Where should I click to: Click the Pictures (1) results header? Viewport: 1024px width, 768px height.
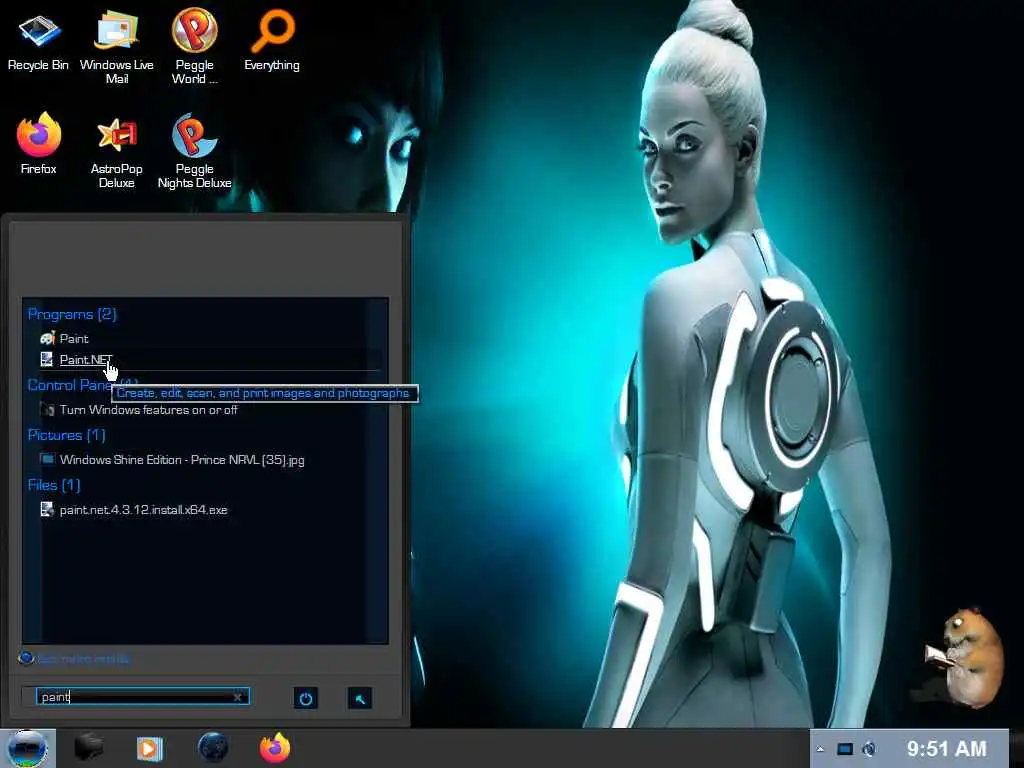66,435
